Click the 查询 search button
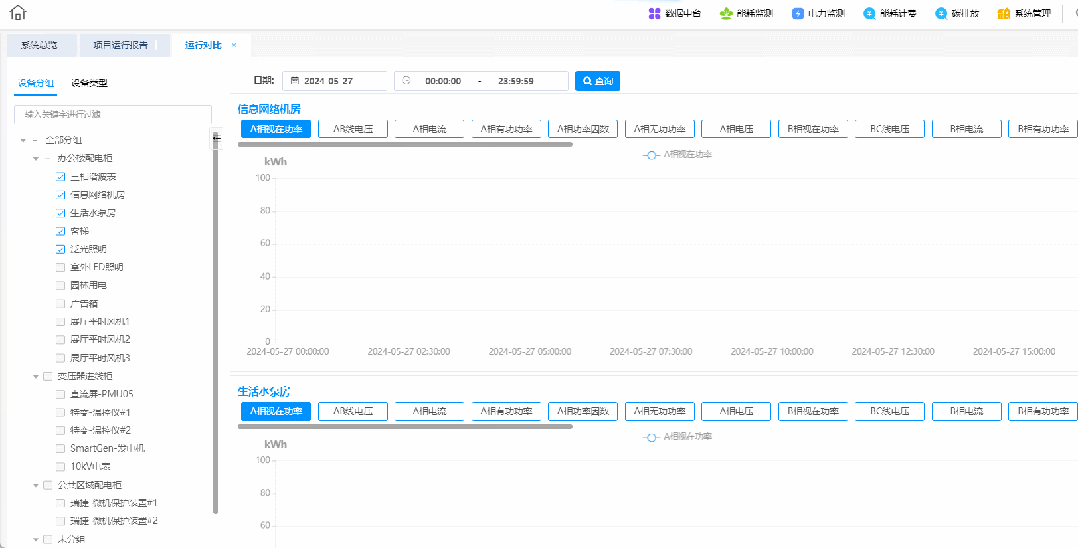This screenshot has width=1078, height=548. click(597, 81)
